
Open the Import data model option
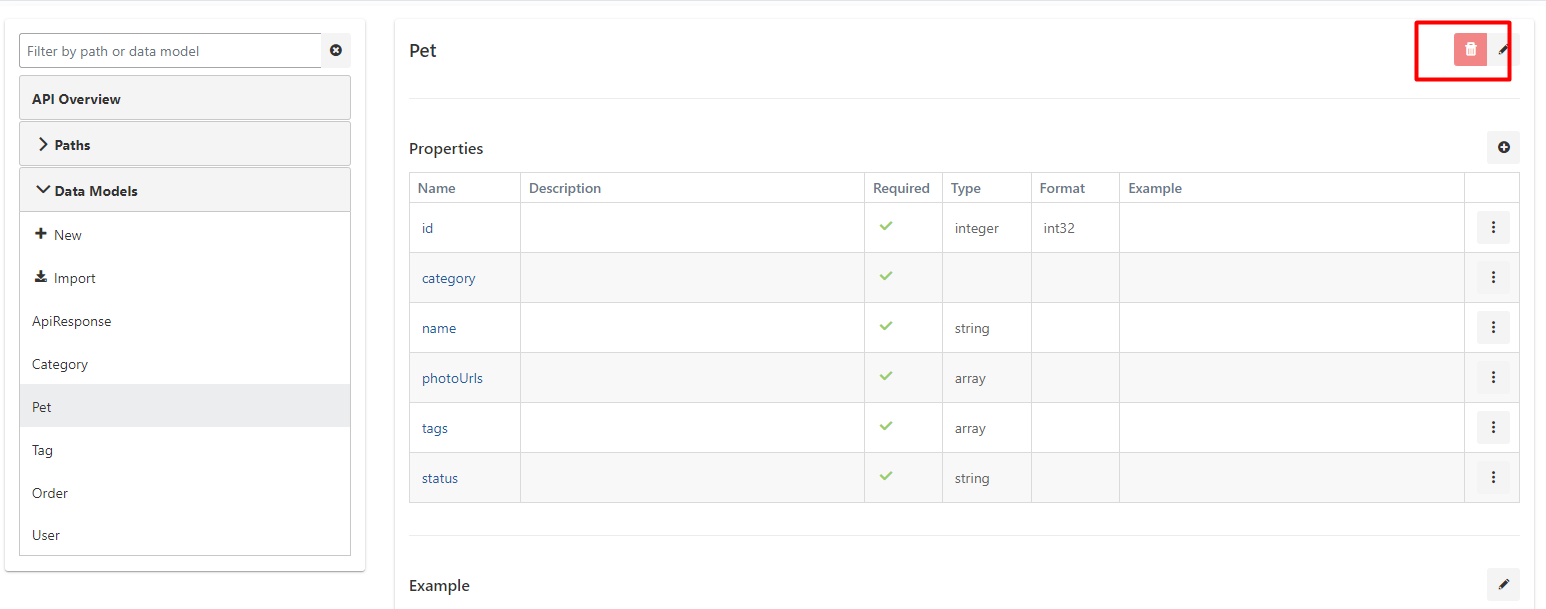73,277
